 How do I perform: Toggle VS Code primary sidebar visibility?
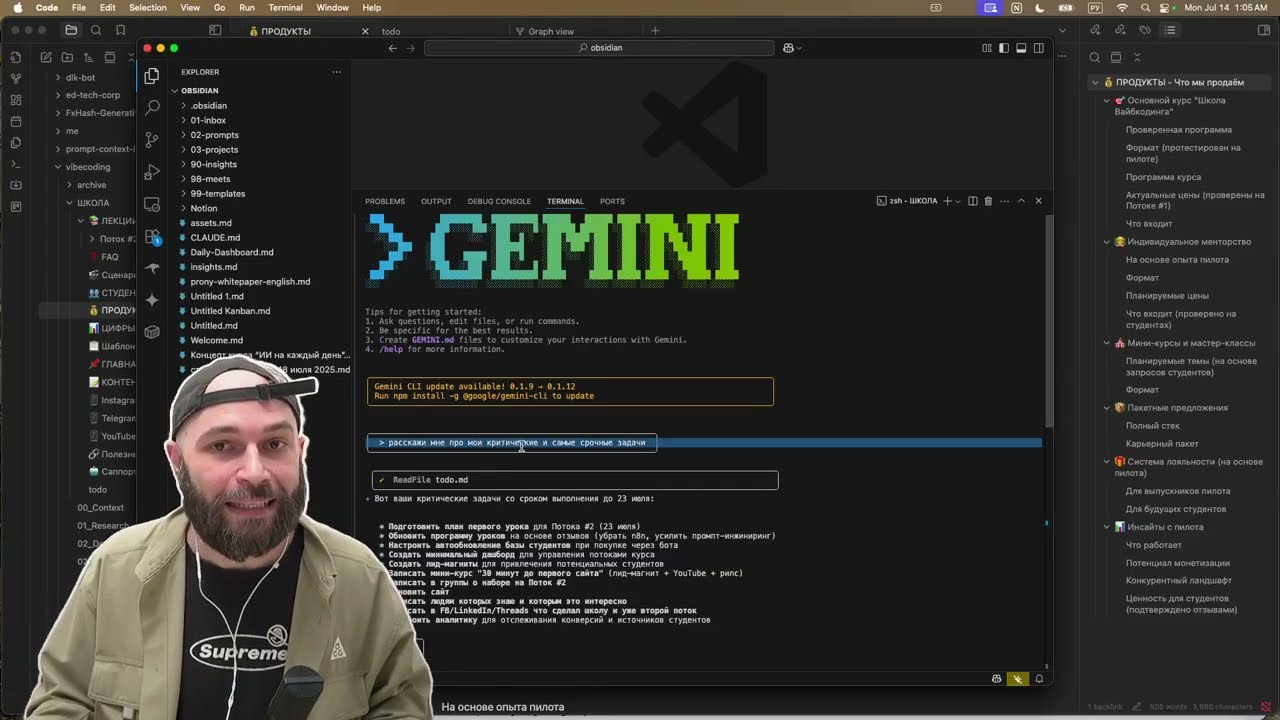(x=1004, y=48)
